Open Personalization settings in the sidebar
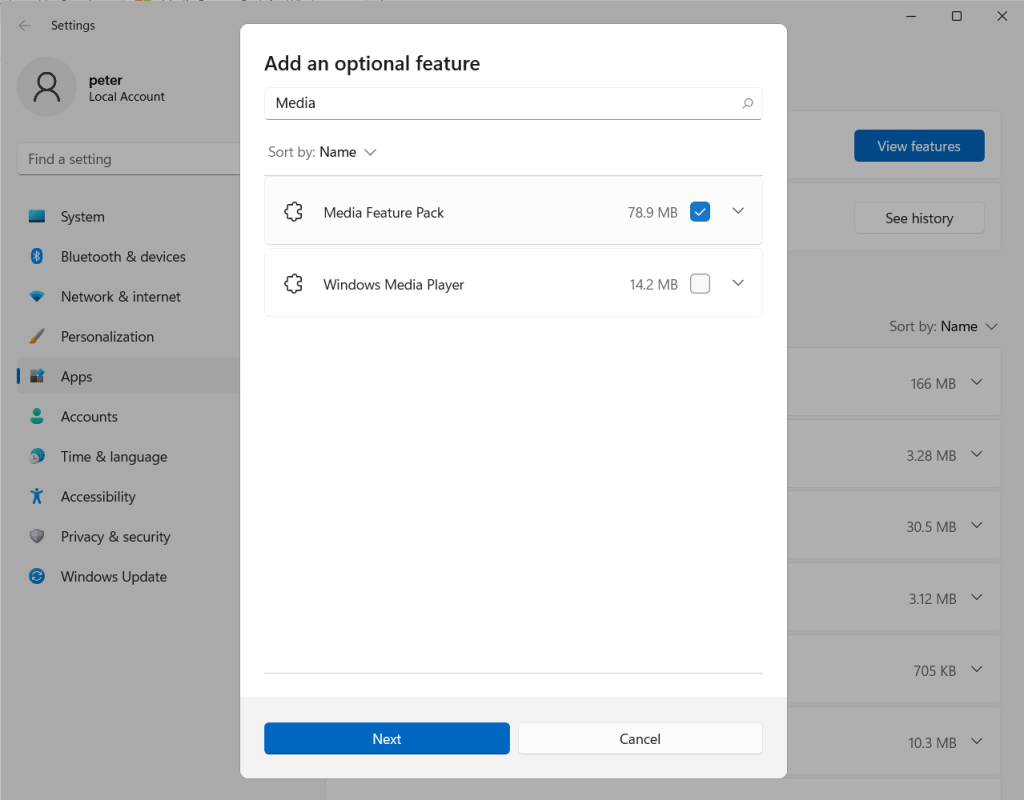1024x800 pixels. pyautogui.click(x=107, y=337)
